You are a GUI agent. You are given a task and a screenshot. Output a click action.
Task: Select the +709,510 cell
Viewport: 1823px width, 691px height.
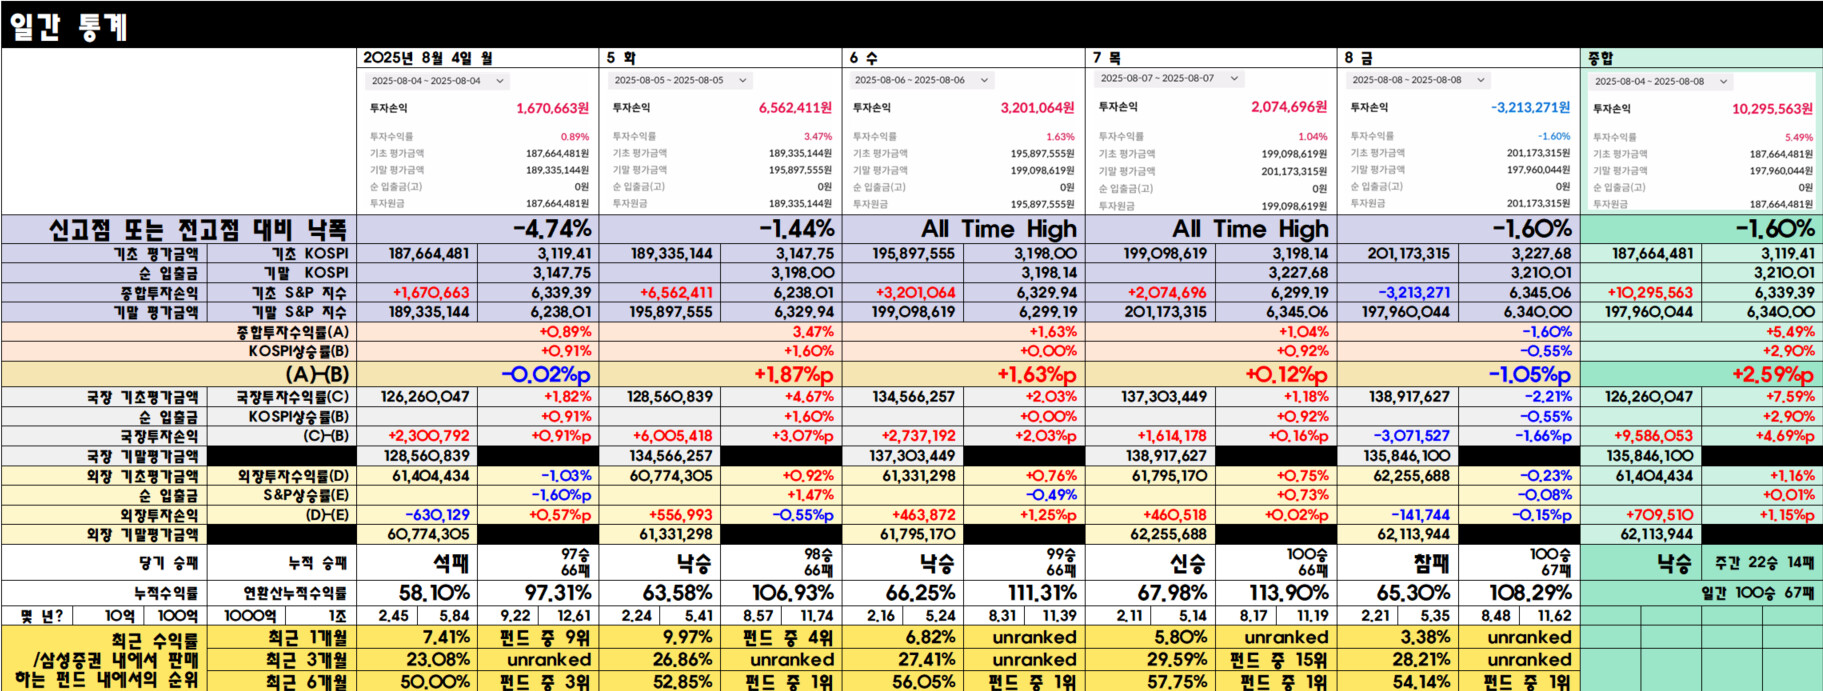(1659, 515)
